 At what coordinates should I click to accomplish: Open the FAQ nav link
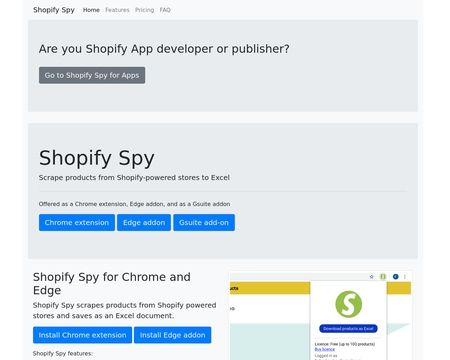tap(165, 10)
